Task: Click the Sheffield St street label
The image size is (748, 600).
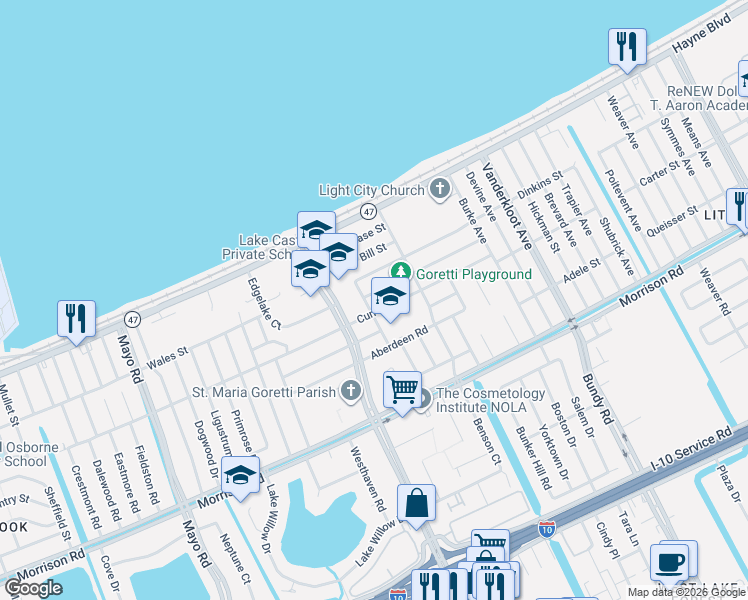Action: [57, 514]
